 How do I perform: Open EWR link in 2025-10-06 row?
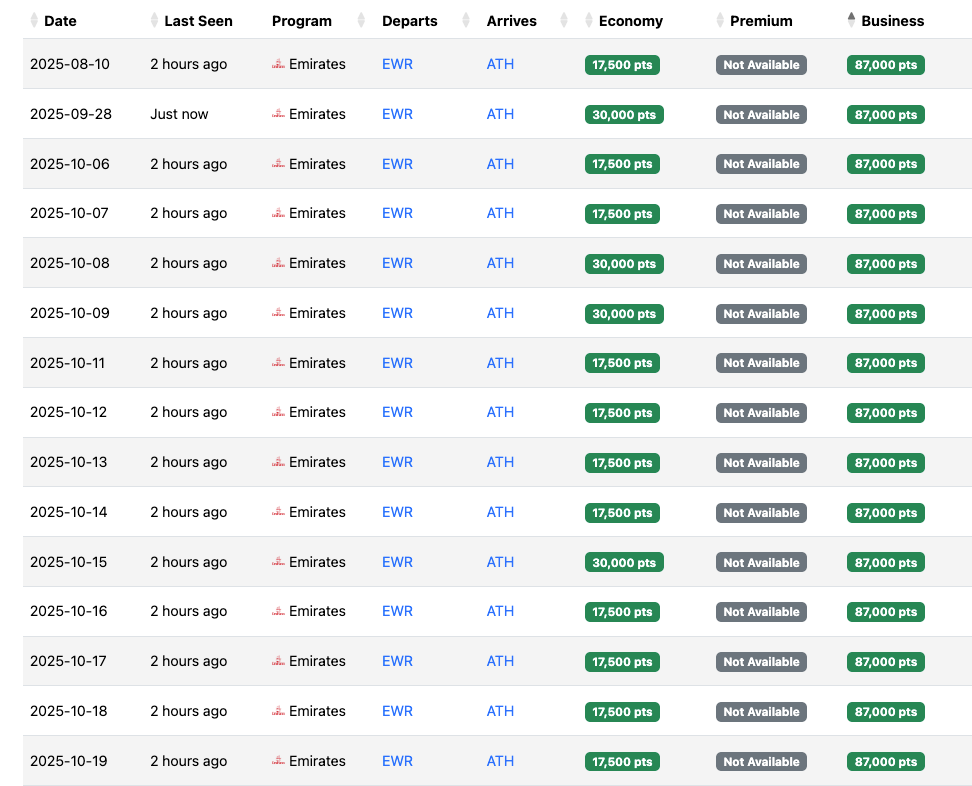pos(397,164)
